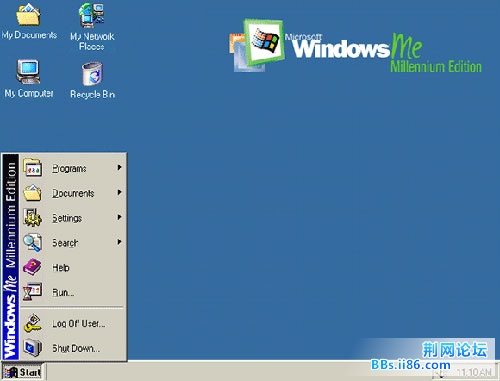
Task: Choose Shut Down... entry
Action: tap(73, 348)
